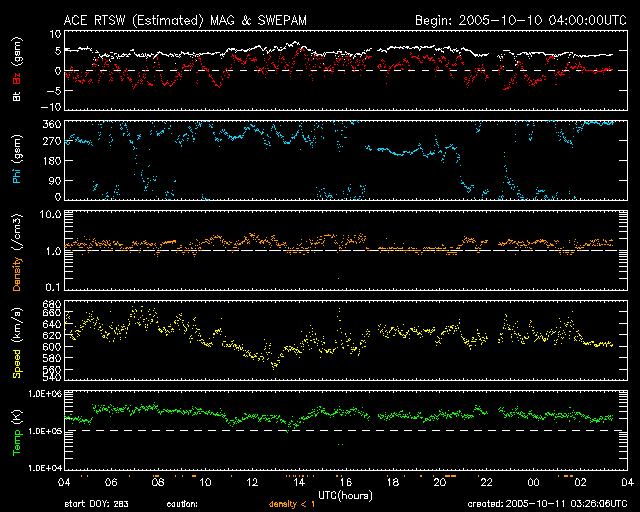640x512 pixels.
Task: Click the '0.1' tick on the Density axis
Action: [x=53, y=288]
